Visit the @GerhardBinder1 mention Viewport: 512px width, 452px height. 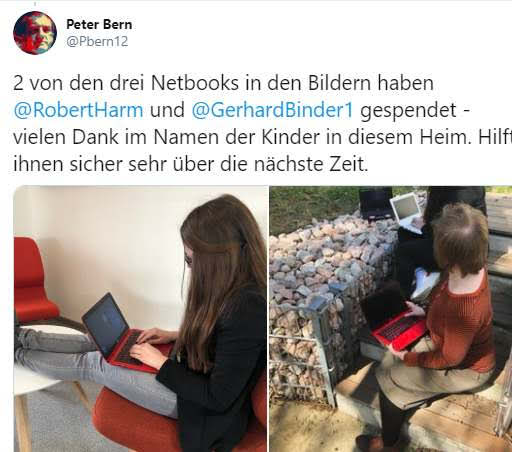272,110
